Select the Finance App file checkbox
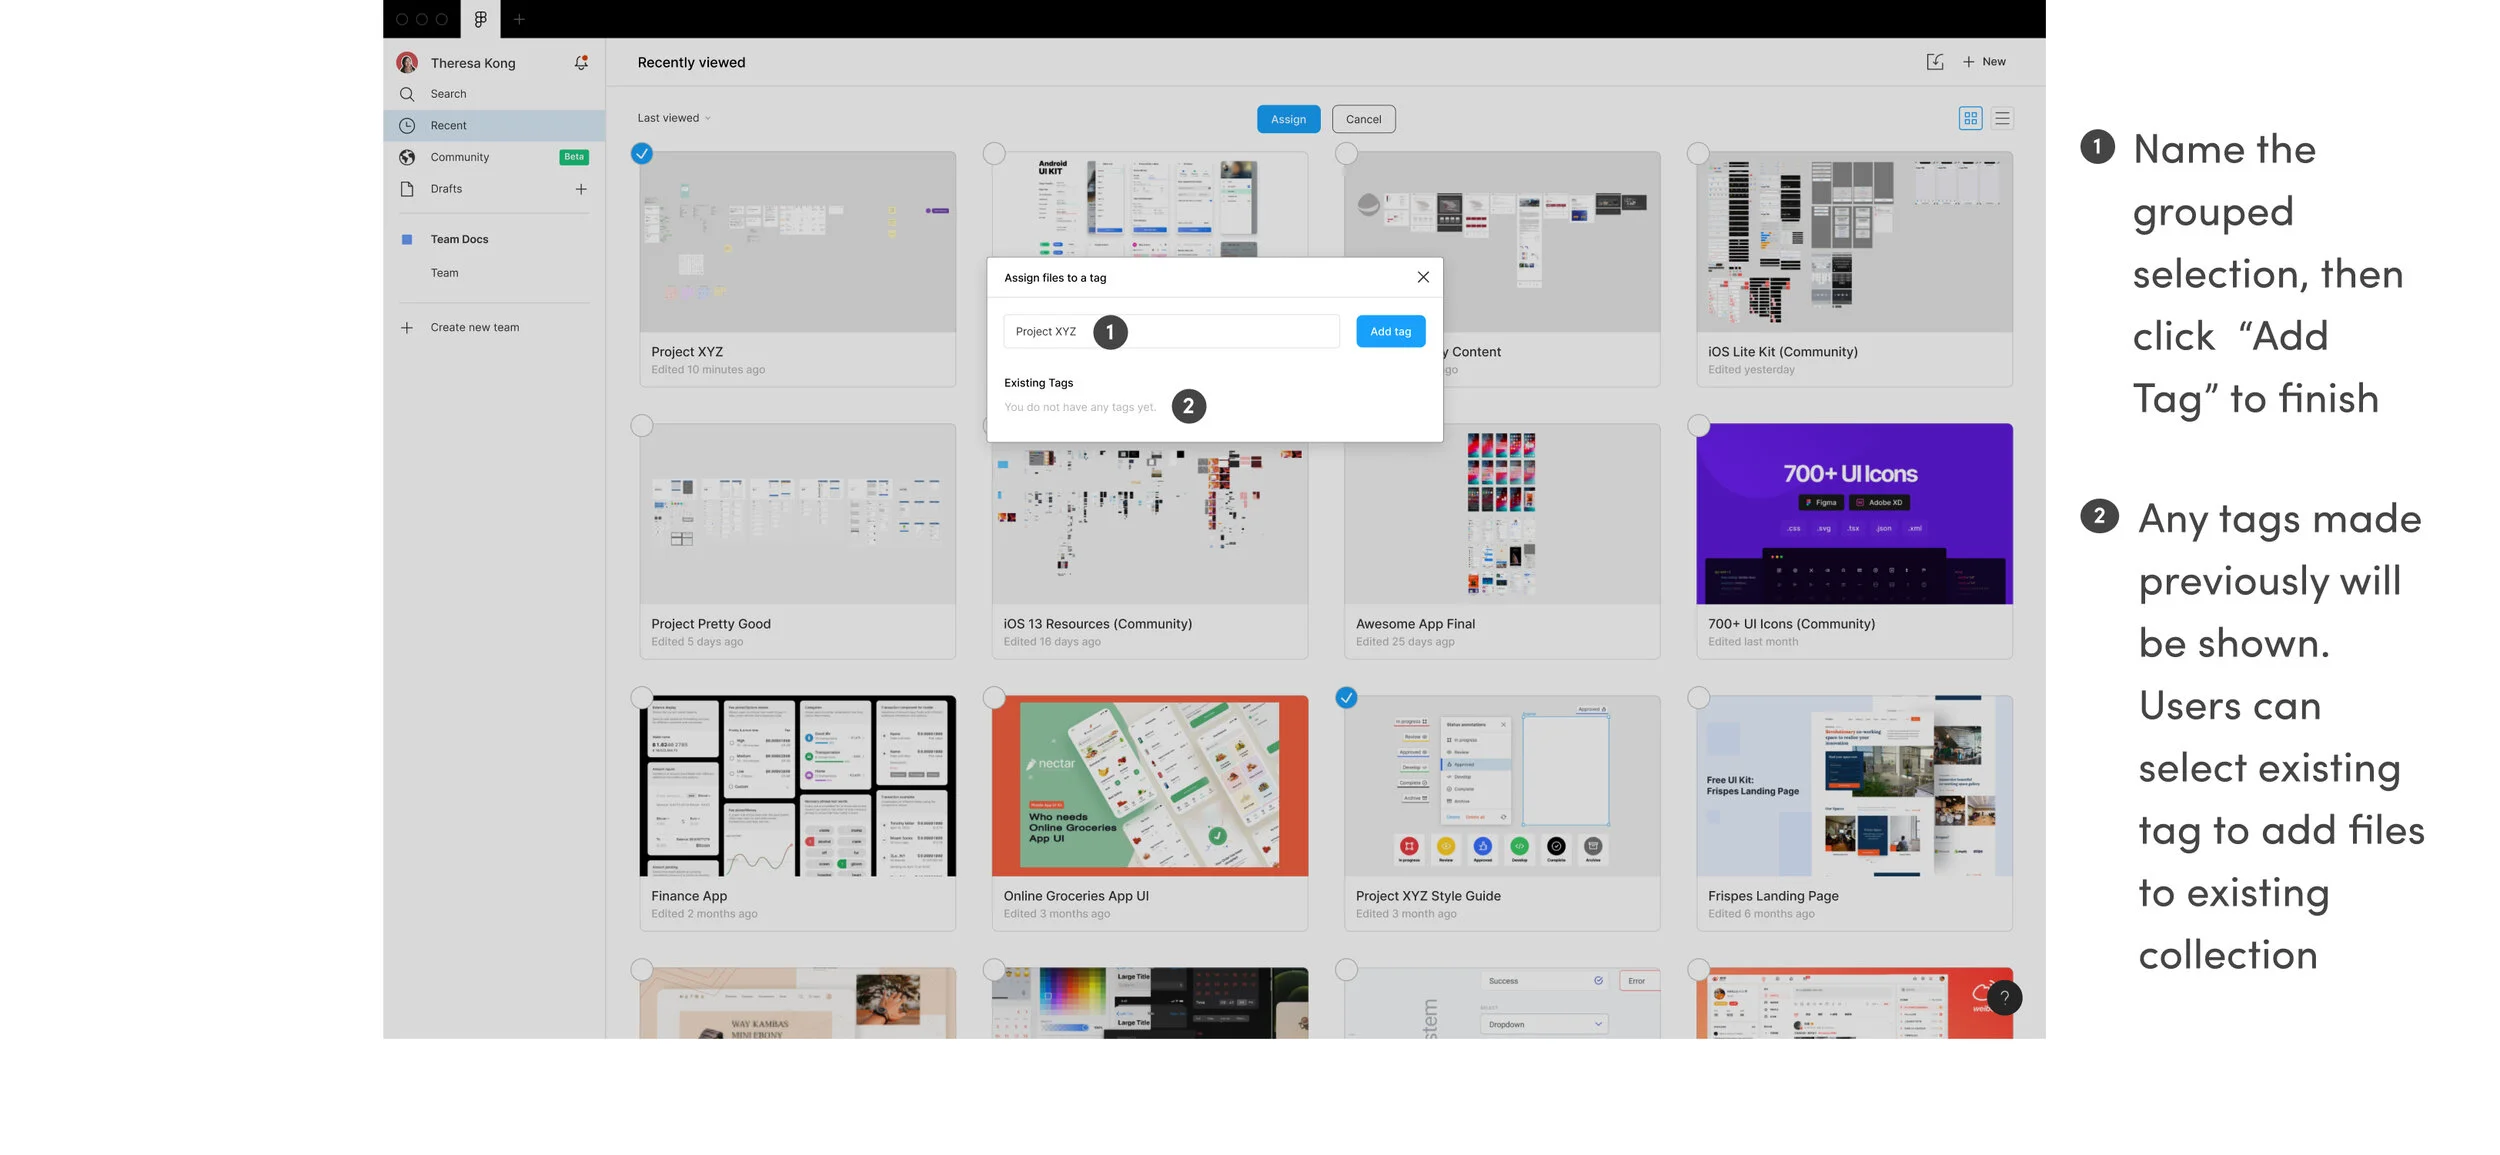This screenshot has height=1155, width=2500. (642, 697)
